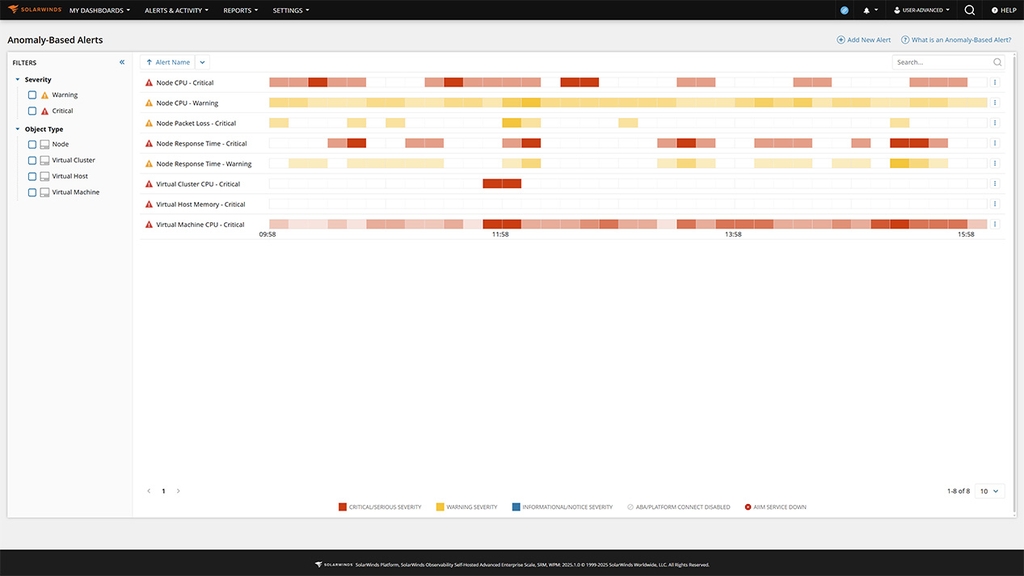
Task: Open the kebab menu for Virtual Cluster CPU - Critical
Action: [x=994, y=183]
